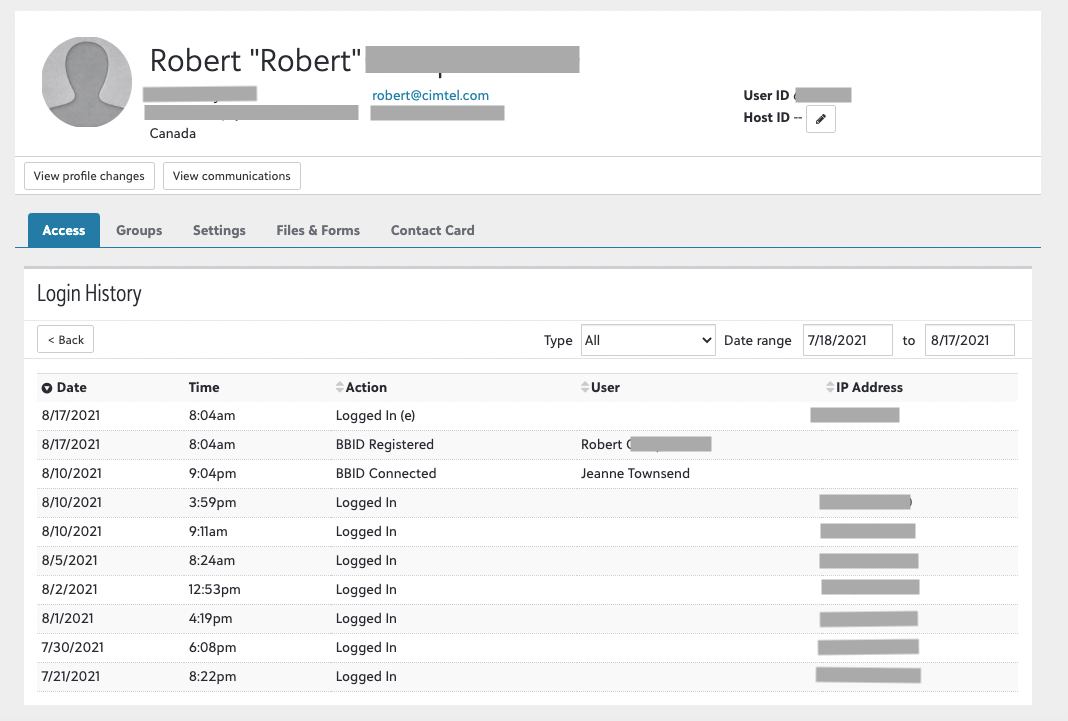Open the Type filter dropdown
The height and width of the screenshot is (721, 1068).
[x=648, y=340]
